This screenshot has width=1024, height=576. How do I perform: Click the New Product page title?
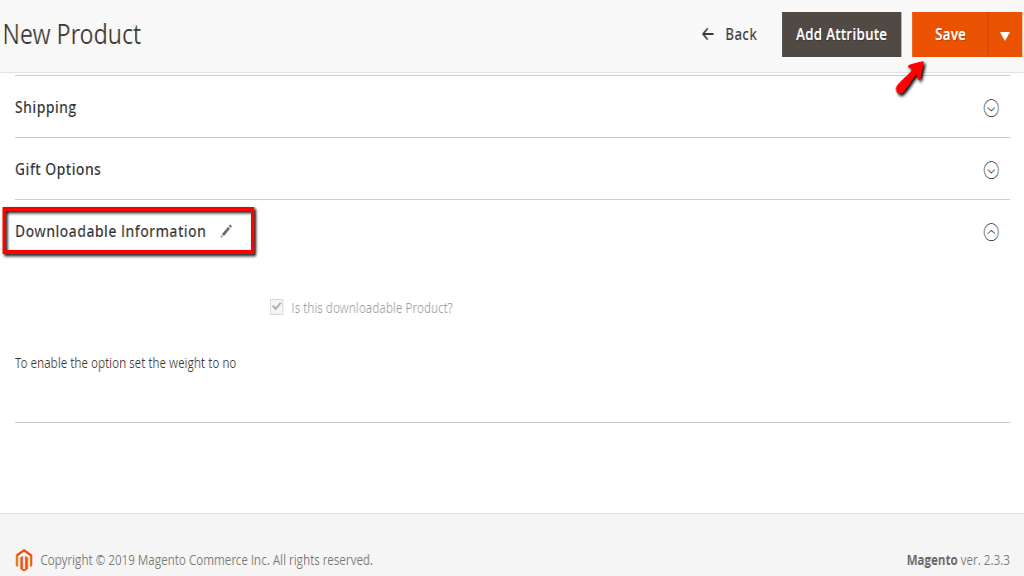72,35
